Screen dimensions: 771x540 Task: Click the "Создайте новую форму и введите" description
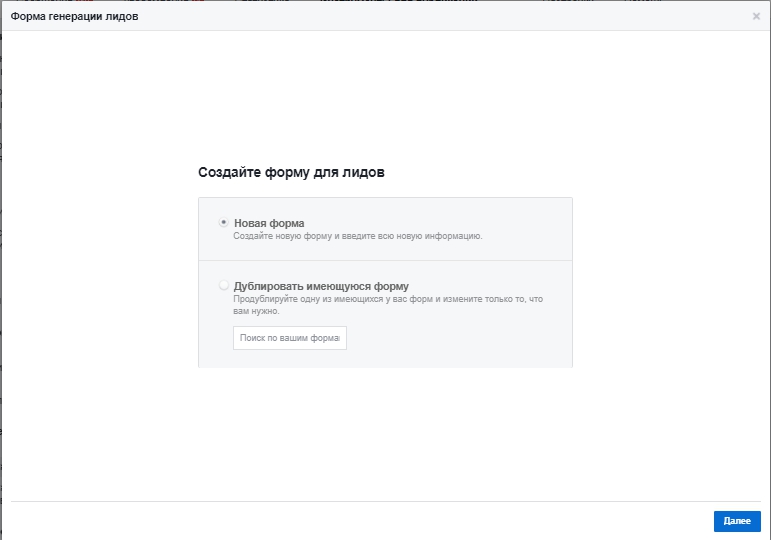pyautogui.click(x=357, y=236)
